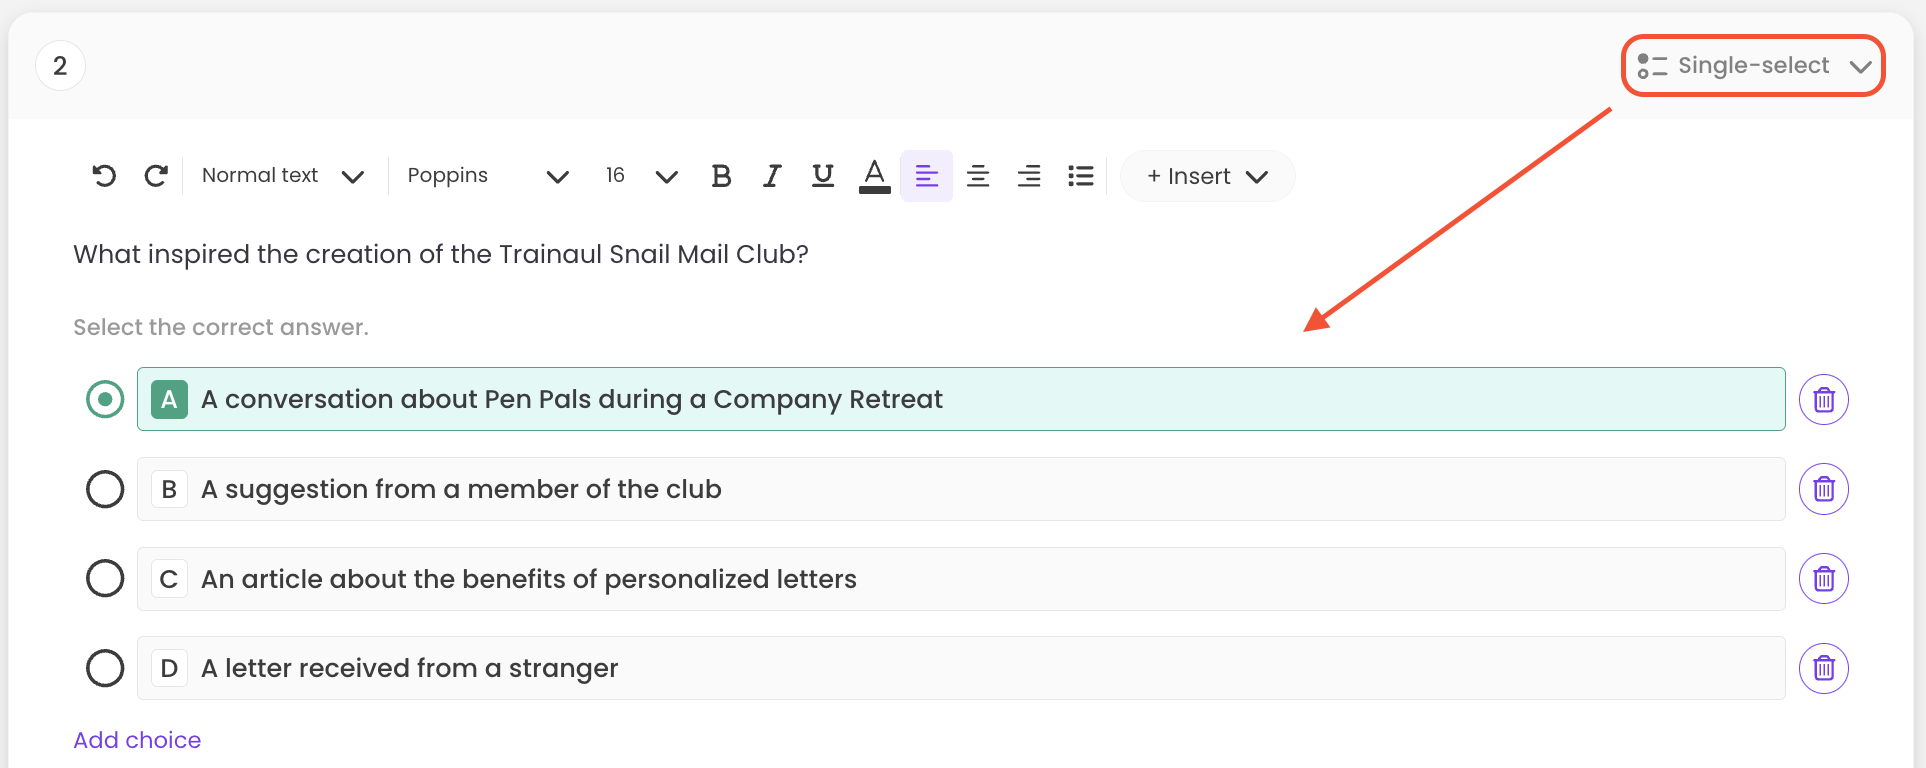The height and width of the screenshot is (768, 1926).
Task: Click the redo arrow icon
Action: [156, 176]
